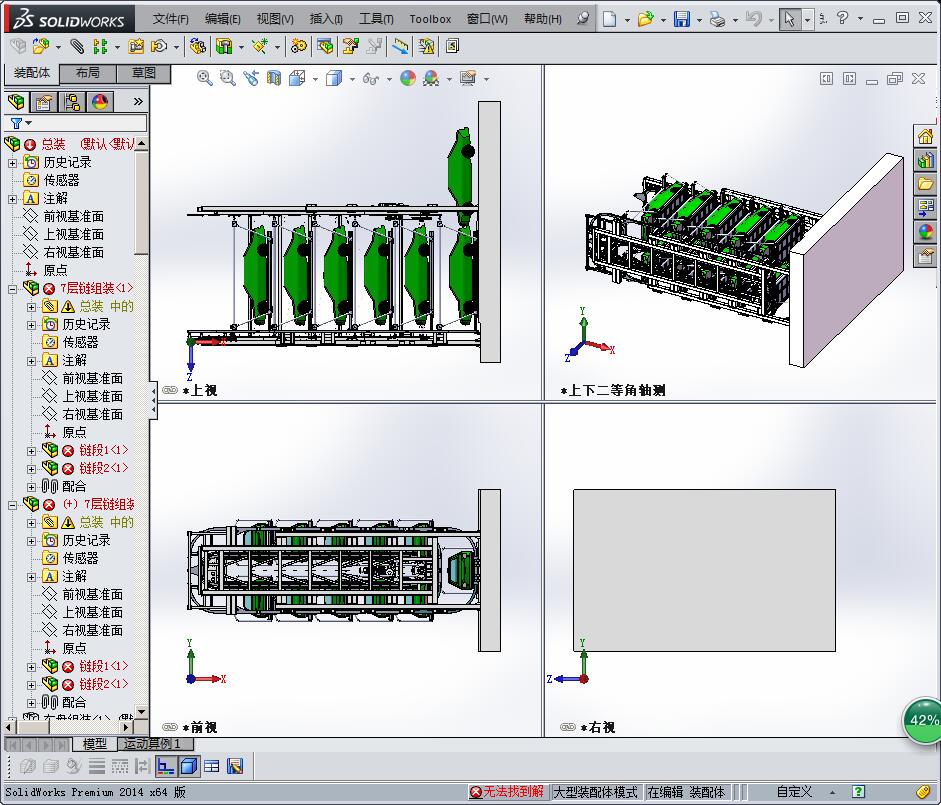This screenshot has height=805, width=941.
Task: Select the Zoom to Area tool
Action: click(228, 78)
